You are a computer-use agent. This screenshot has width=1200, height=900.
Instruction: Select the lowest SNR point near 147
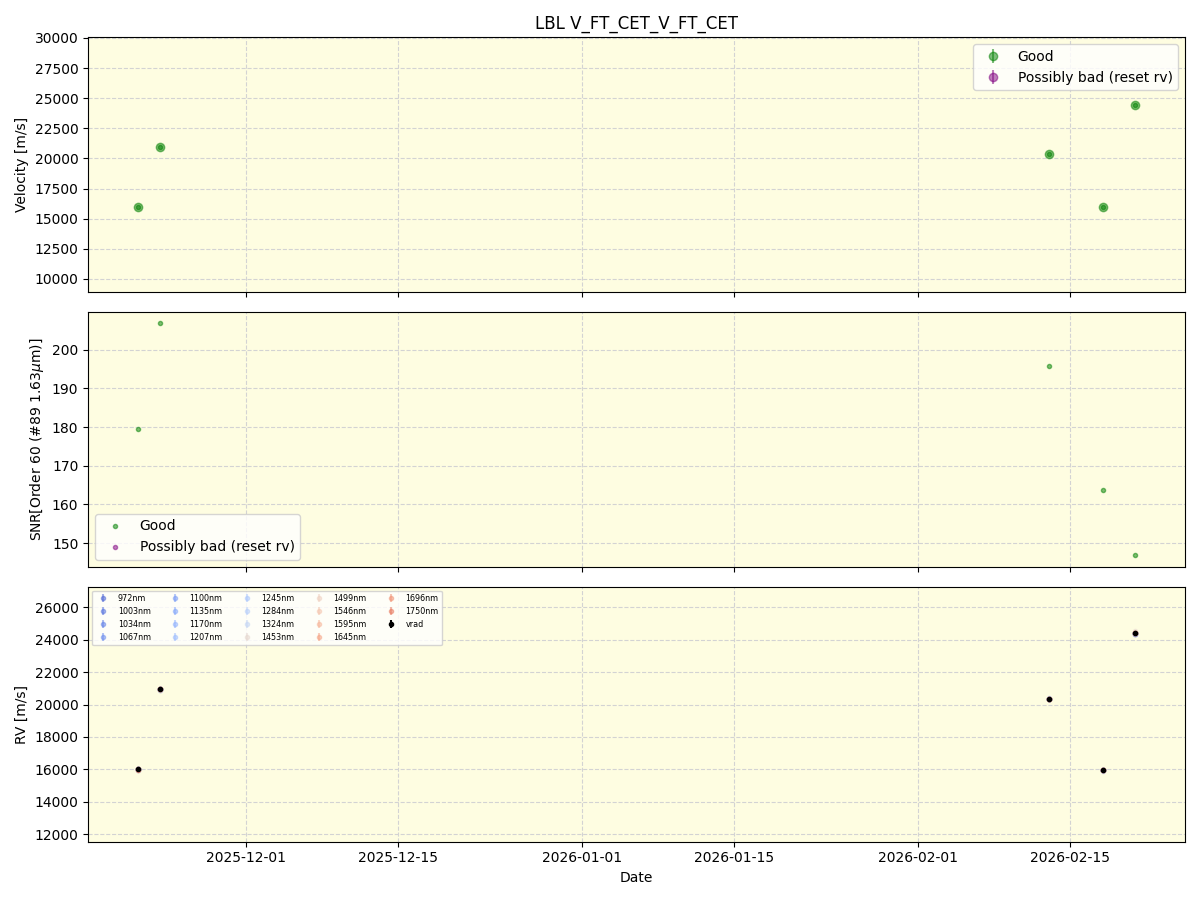coord(1135,555)
